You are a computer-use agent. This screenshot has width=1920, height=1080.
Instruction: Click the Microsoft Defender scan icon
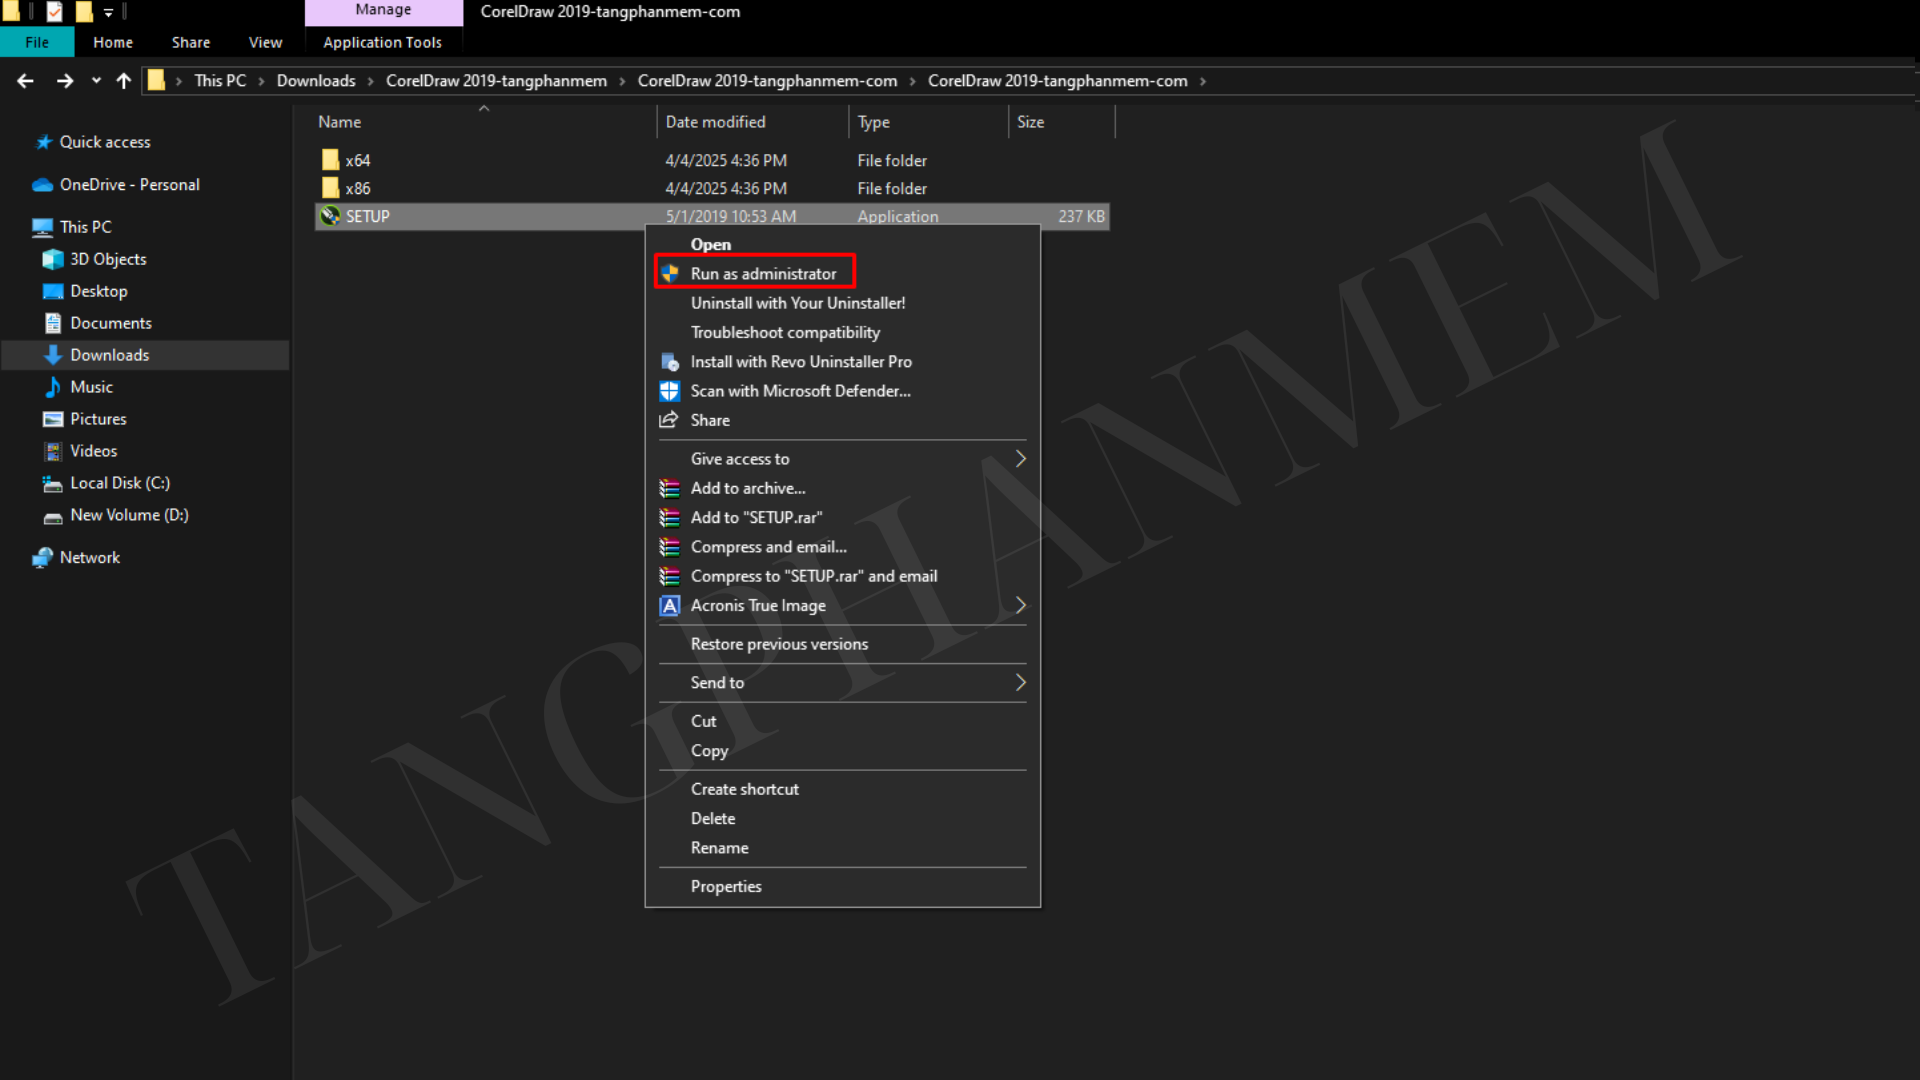coord(670,391)
